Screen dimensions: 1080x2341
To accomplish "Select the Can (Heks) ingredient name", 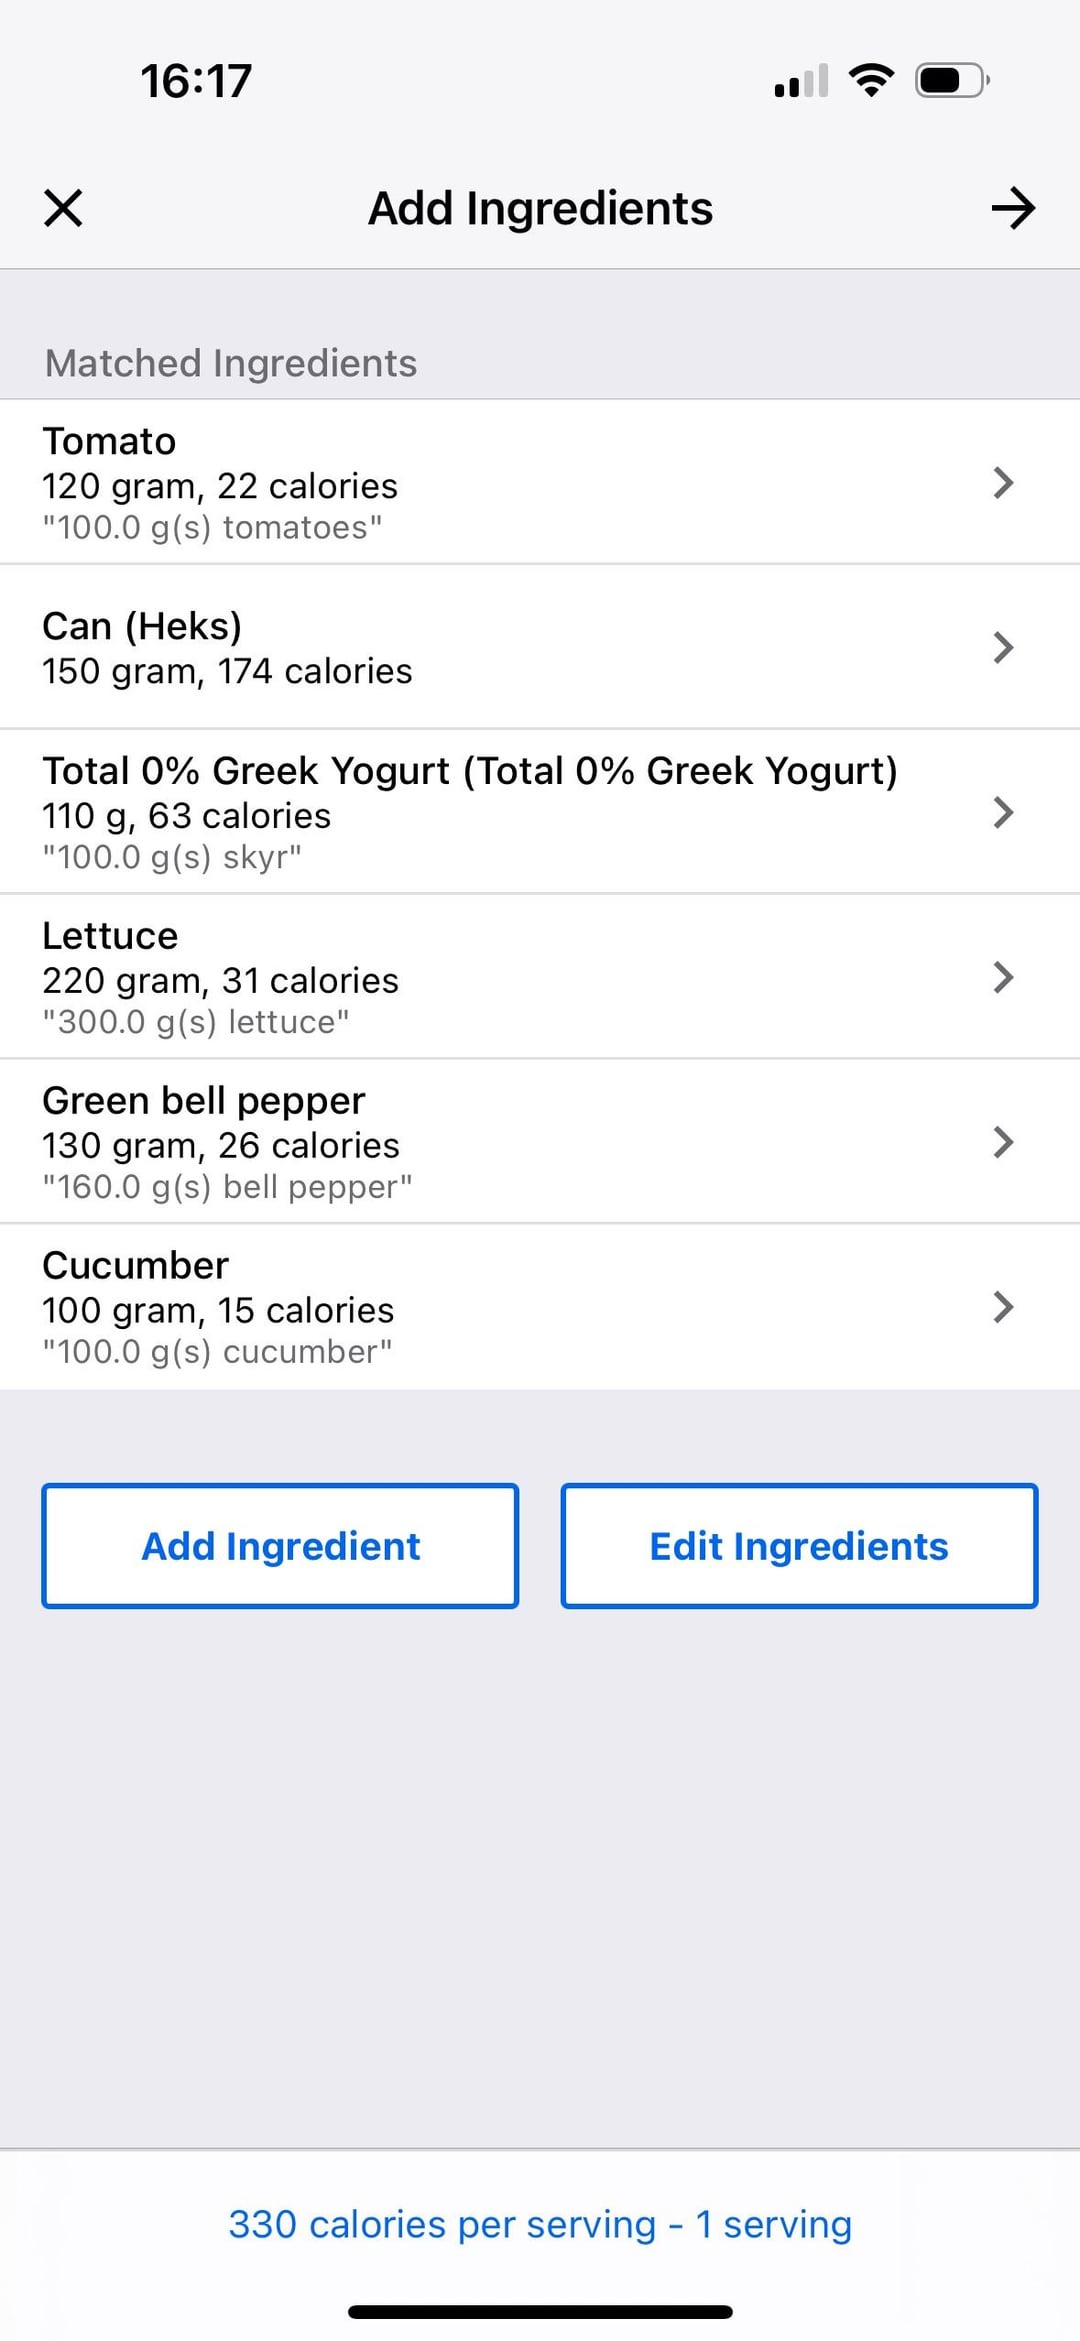I will [x=142, y=626].
